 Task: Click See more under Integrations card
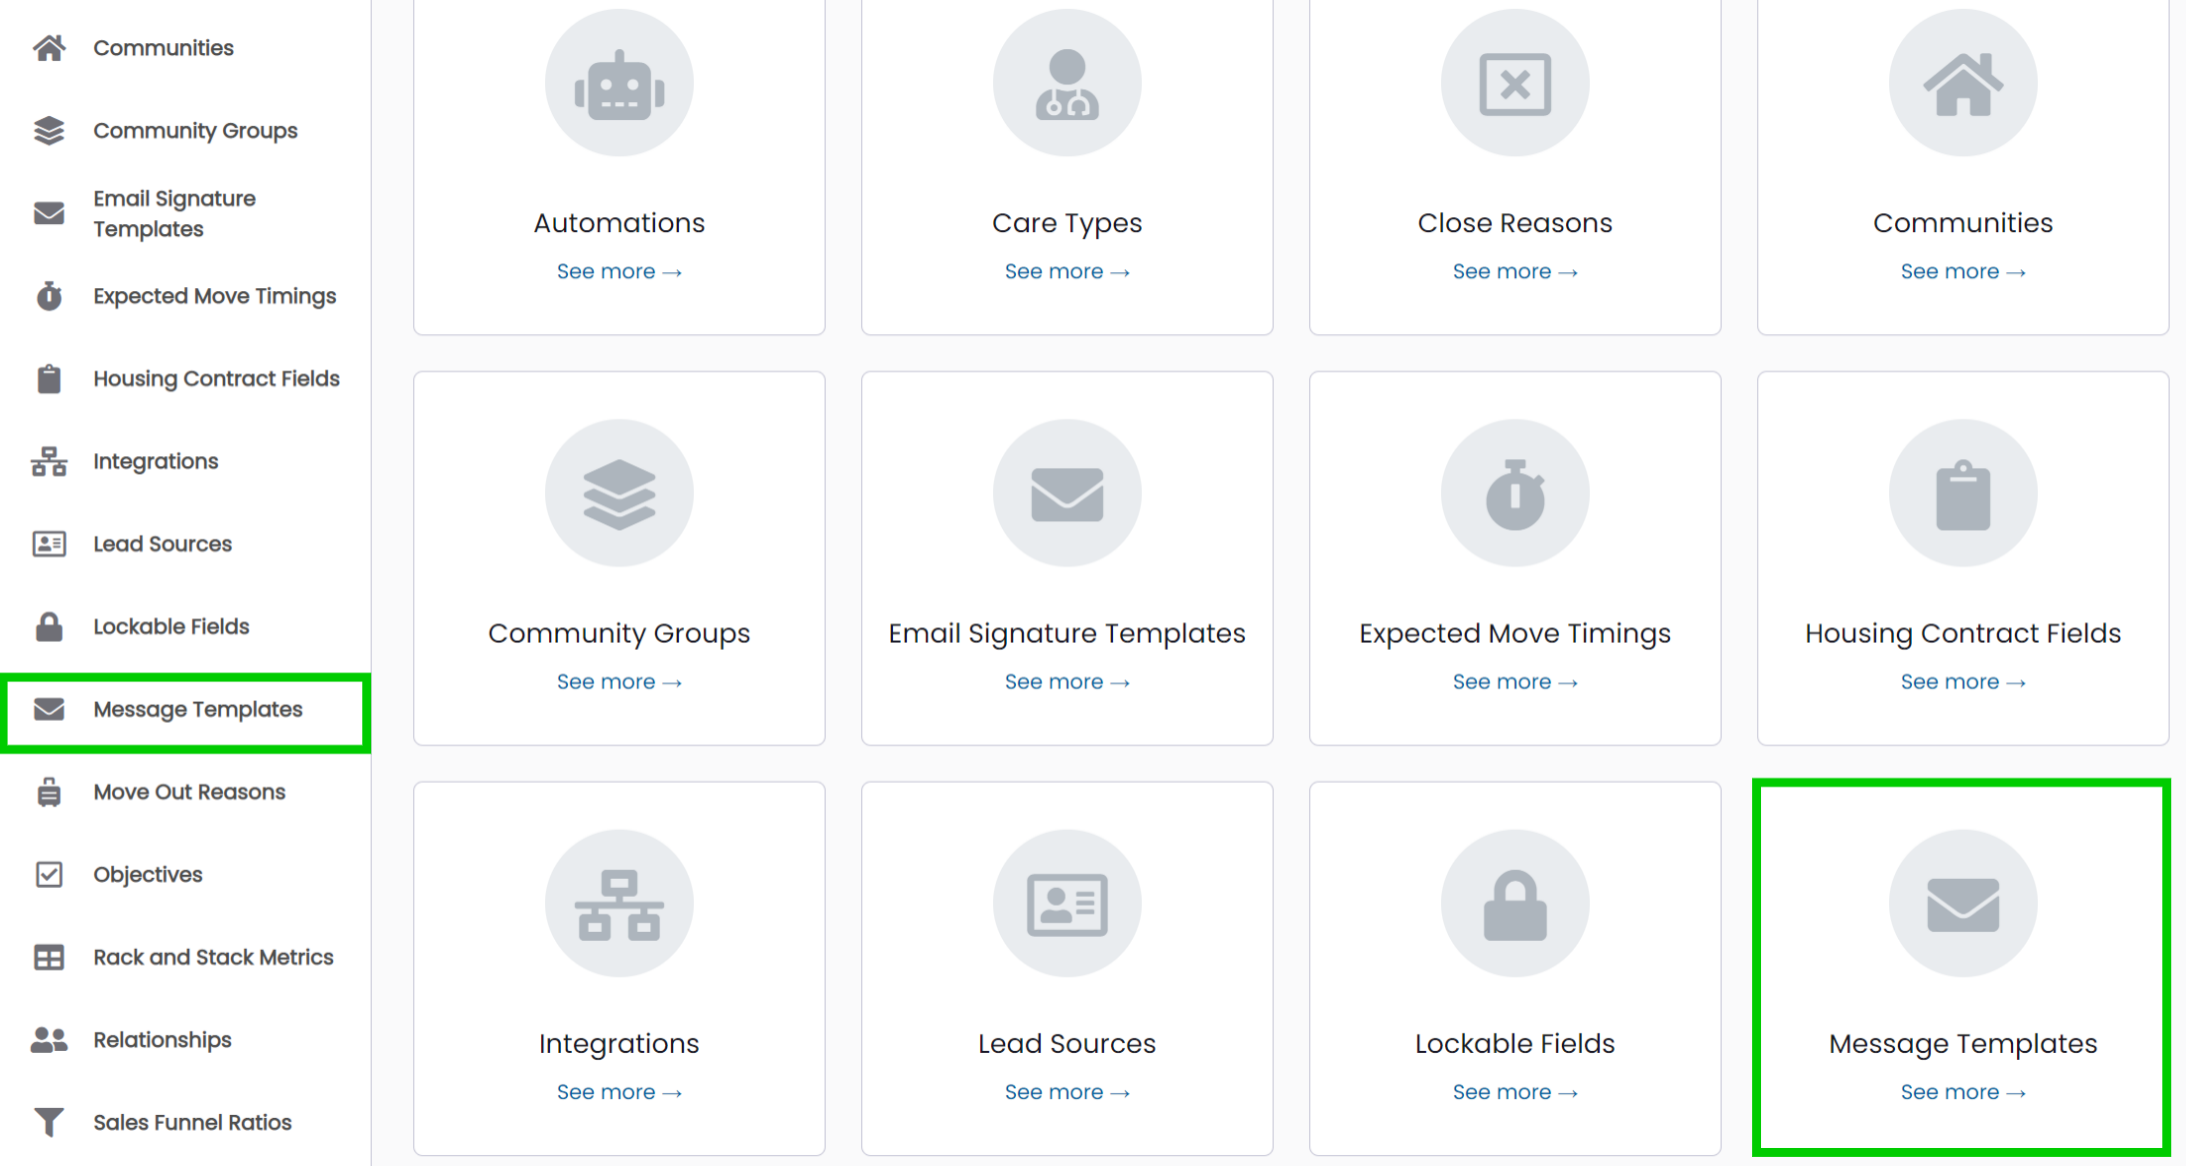[x=619, y=1091]
